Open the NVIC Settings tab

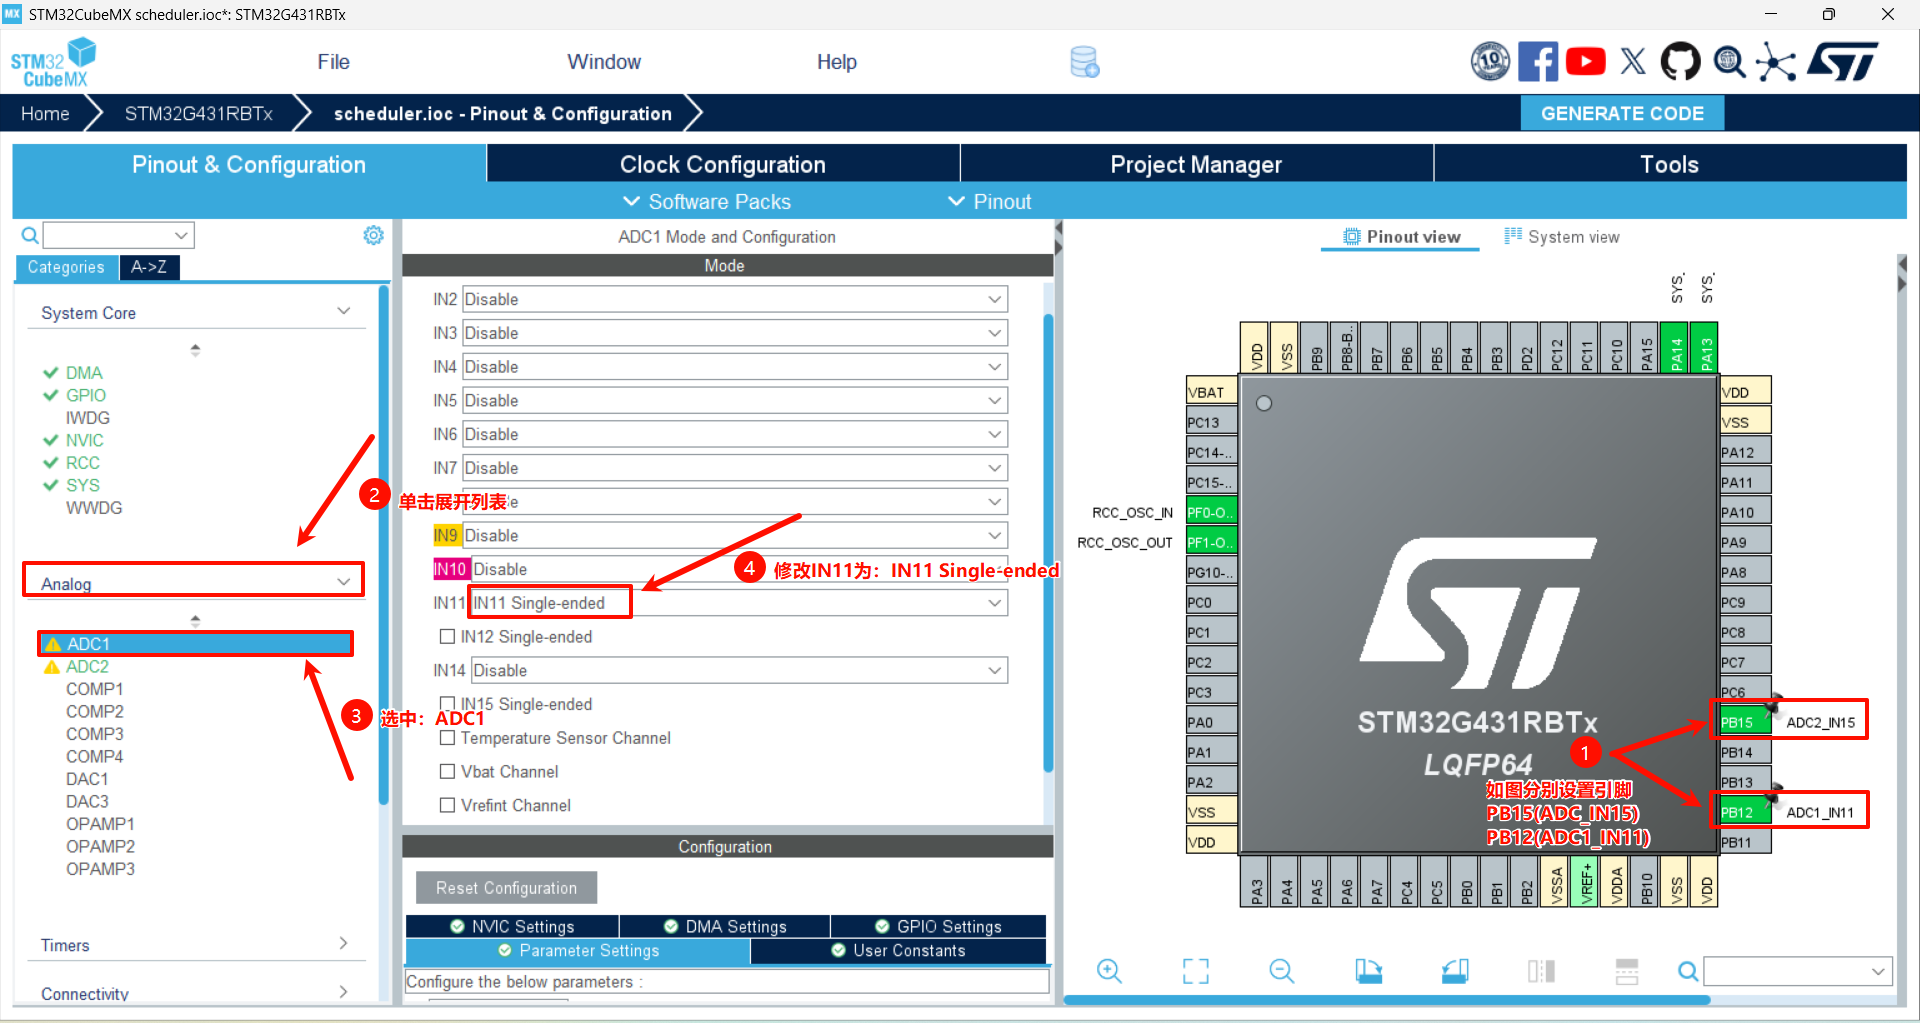coord(512,926)
